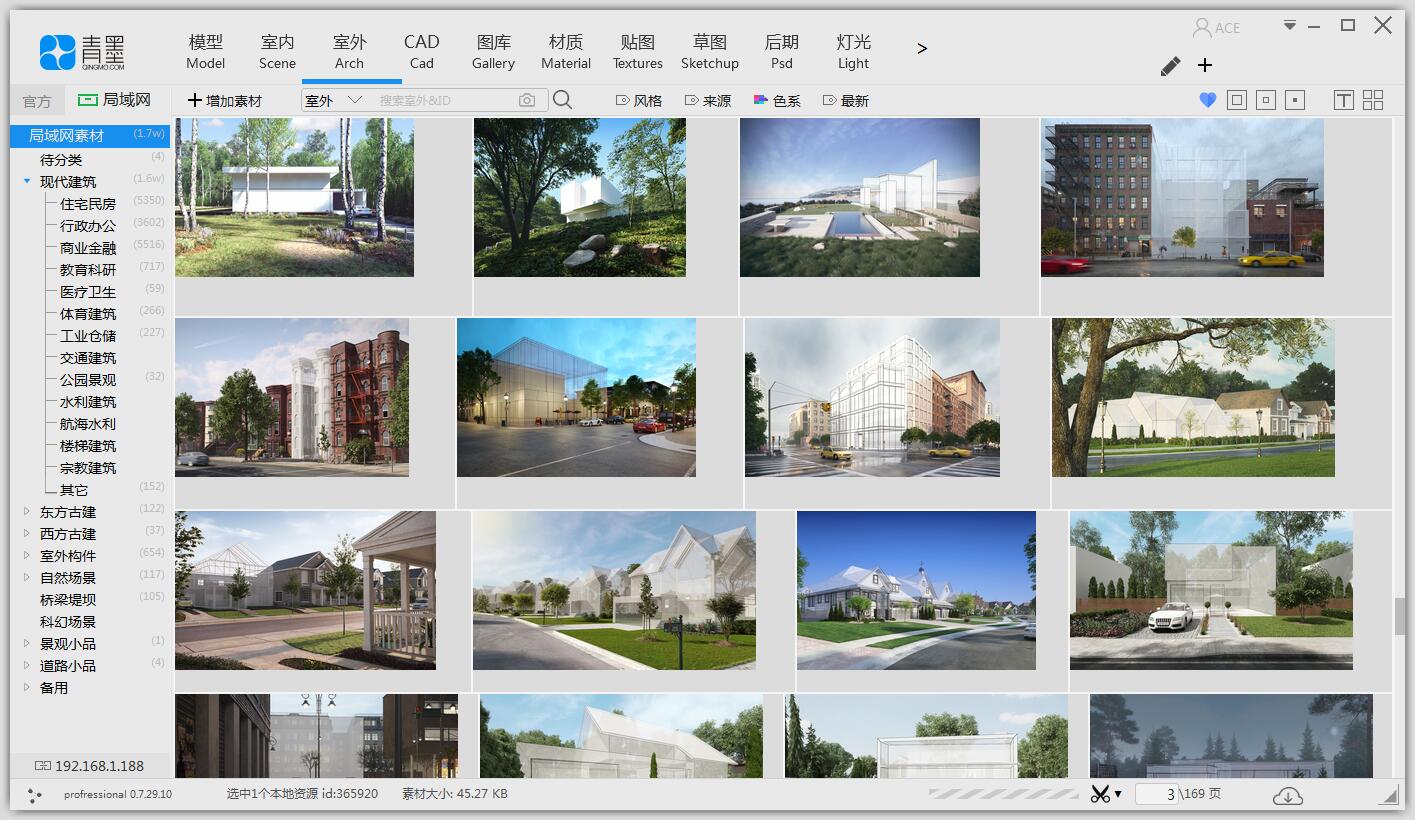Expand the 室外构件 tree node
Image resolution: width=1415 pixels, height=820 pixels.
coord(28,555)
